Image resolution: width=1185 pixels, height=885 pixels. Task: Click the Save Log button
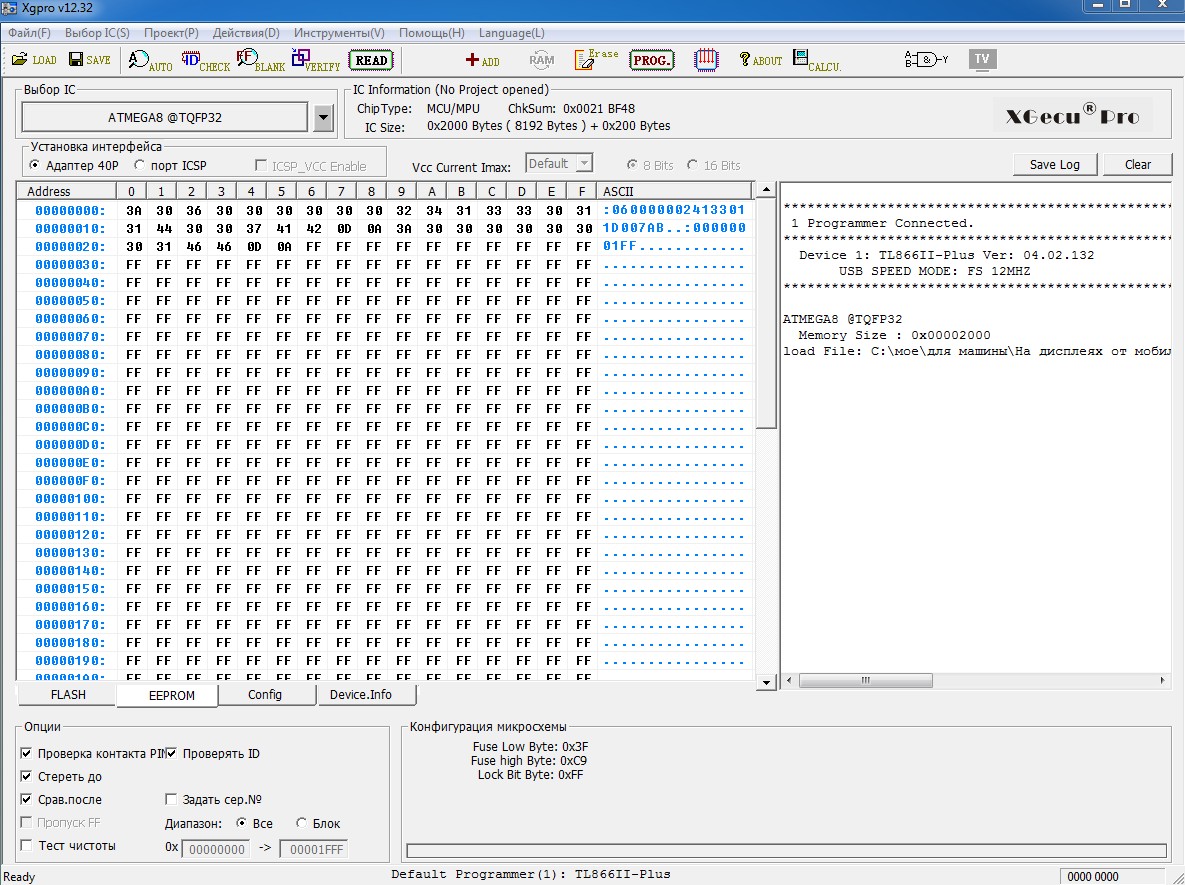click(1054, 165)
